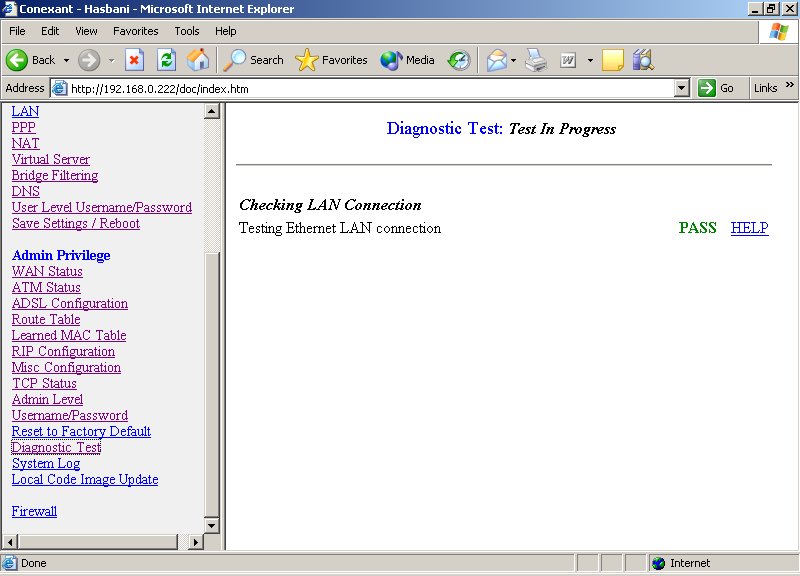Image resolution: width=800 pixels, height=576 pixels.
Task: Open the System Log link
Action: 46,463
